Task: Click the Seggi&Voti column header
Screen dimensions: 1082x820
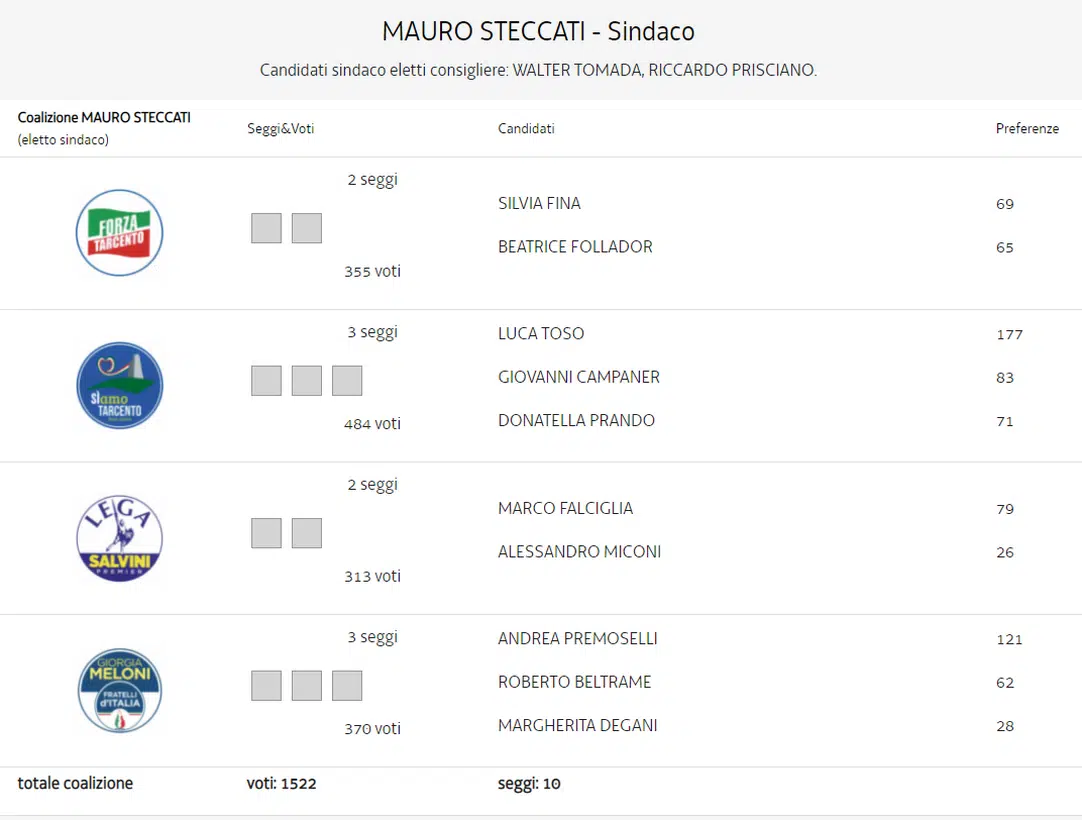Action: [281, 129]
